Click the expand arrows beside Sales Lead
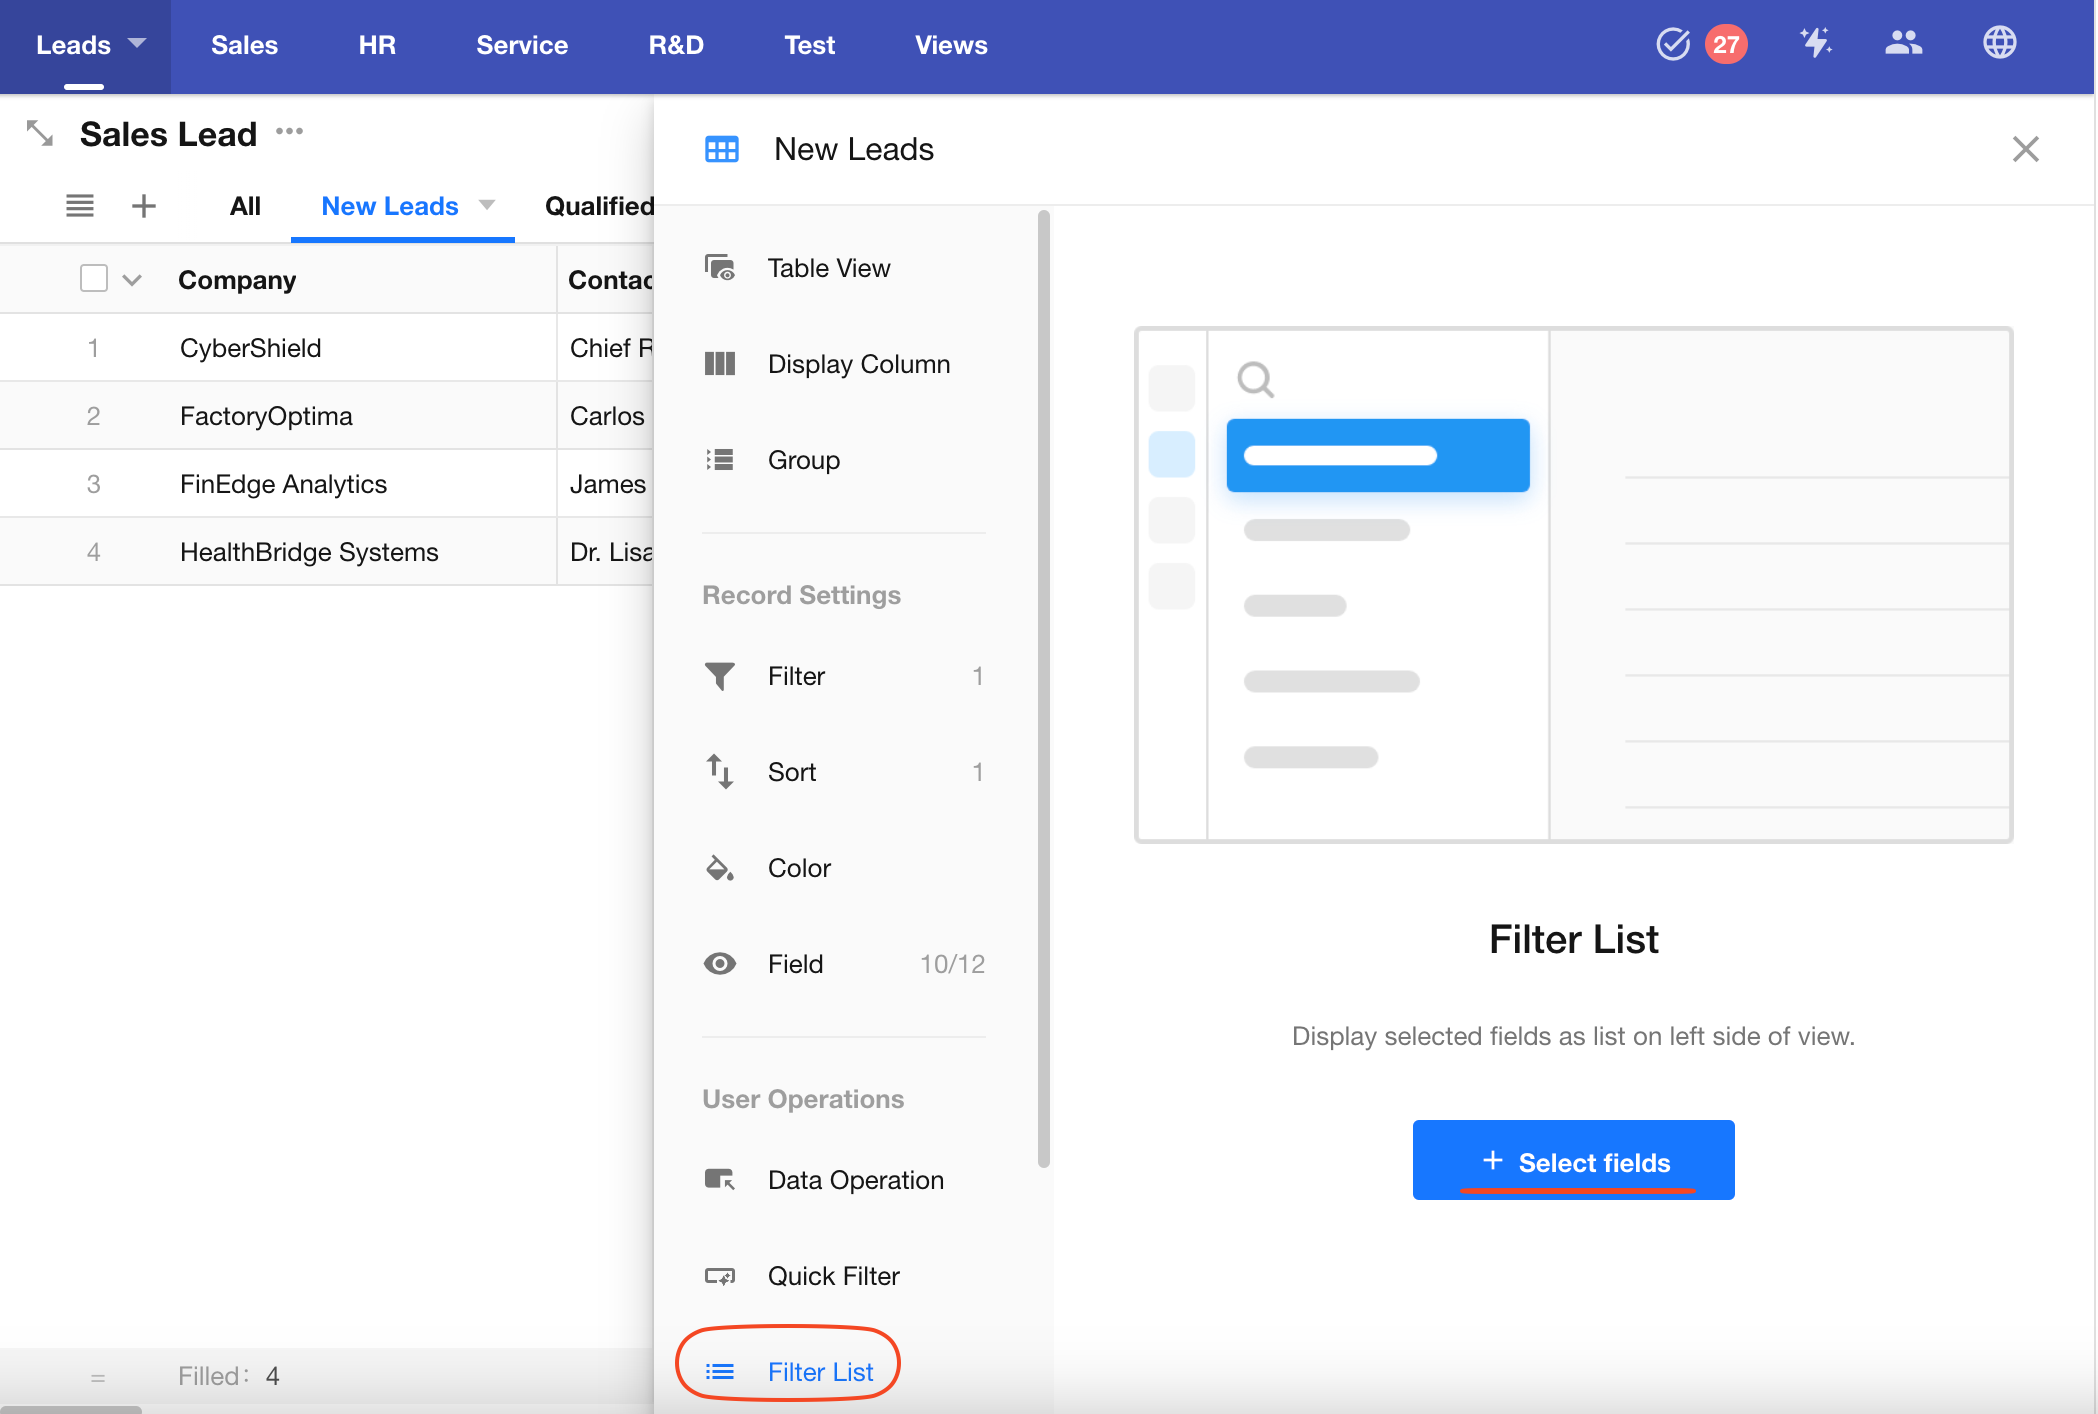This screenshot has height=1414, width=2098. click(x=40, y=133)
